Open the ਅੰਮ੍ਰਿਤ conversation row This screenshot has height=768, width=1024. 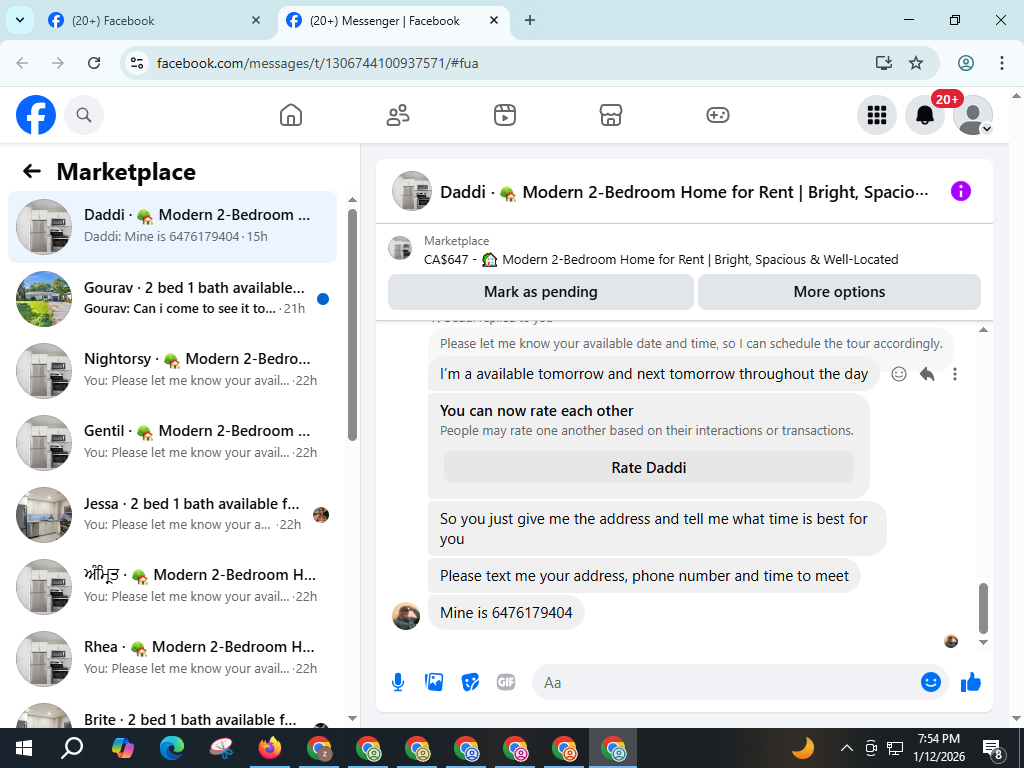coord(172,586)
